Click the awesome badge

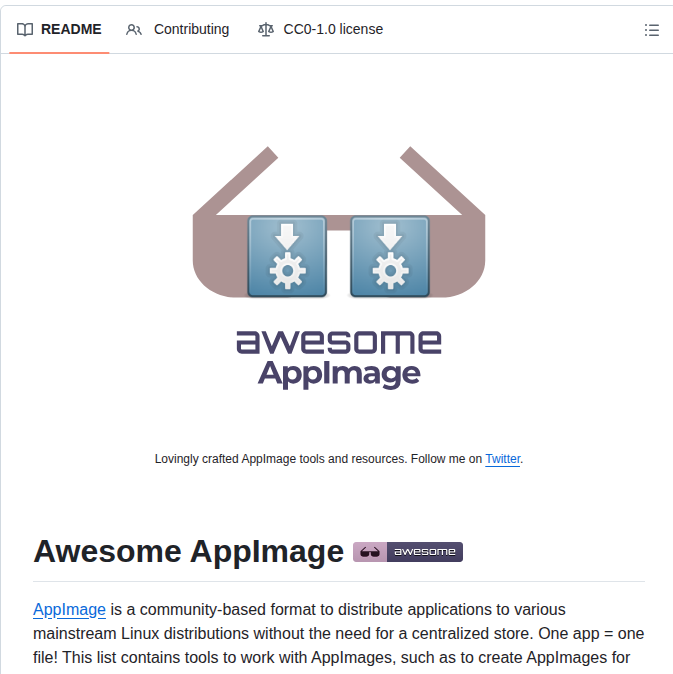tap(408, 552)
